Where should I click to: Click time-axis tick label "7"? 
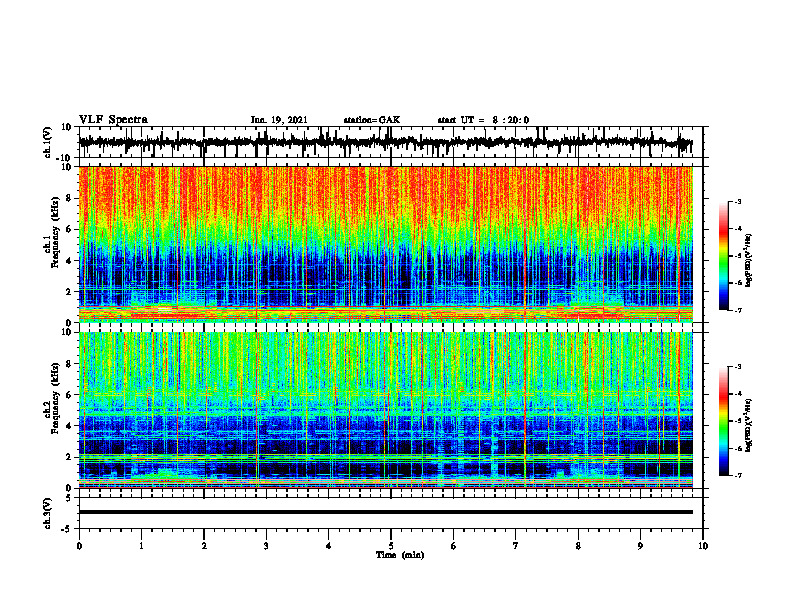[516, 546]
